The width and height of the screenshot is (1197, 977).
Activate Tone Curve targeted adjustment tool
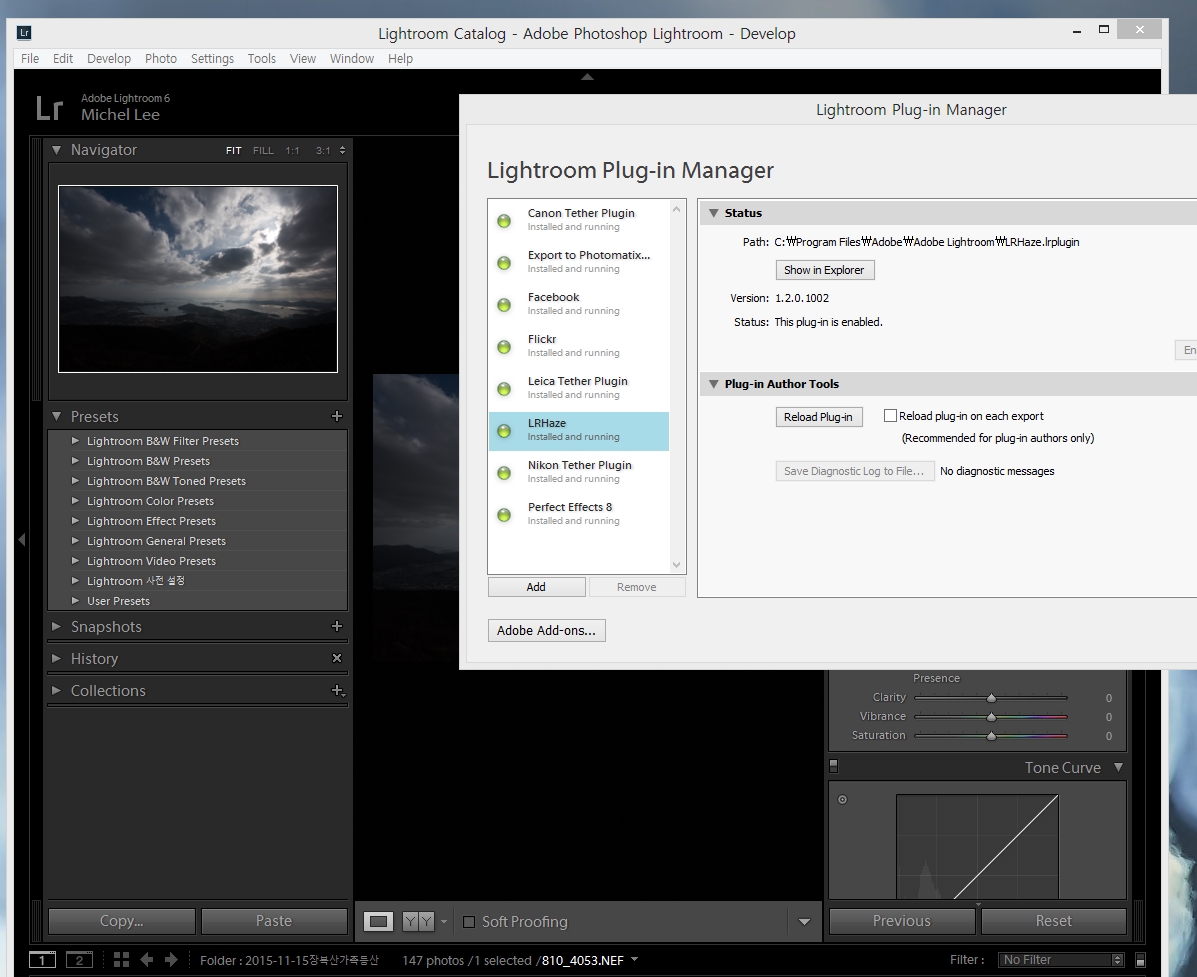(842, 800)
